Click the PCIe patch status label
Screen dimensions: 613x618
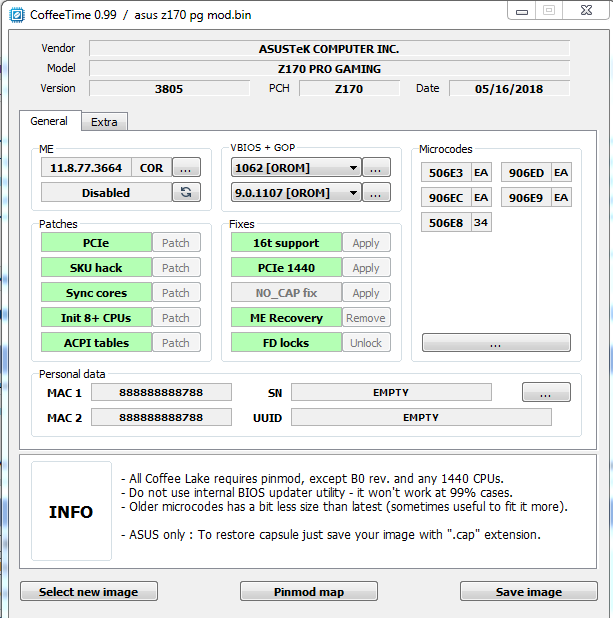(96, 242)
